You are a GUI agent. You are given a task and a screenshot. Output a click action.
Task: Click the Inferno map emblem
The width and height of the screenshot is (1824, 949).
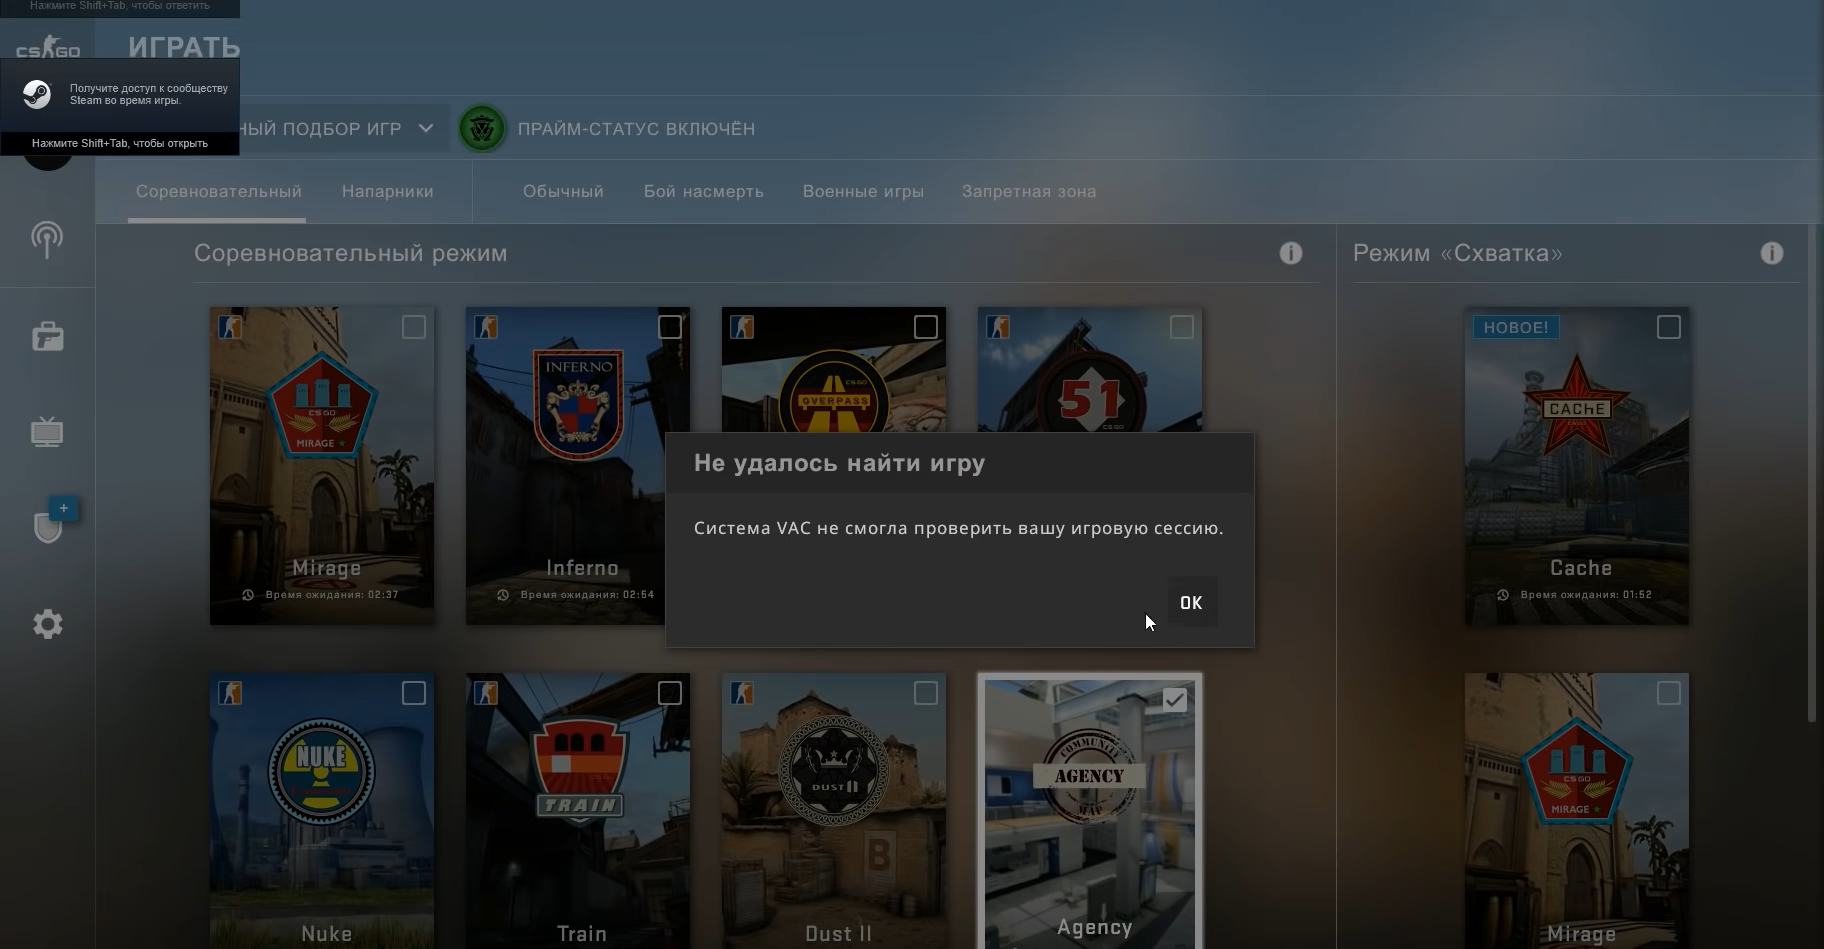[578, 405]
